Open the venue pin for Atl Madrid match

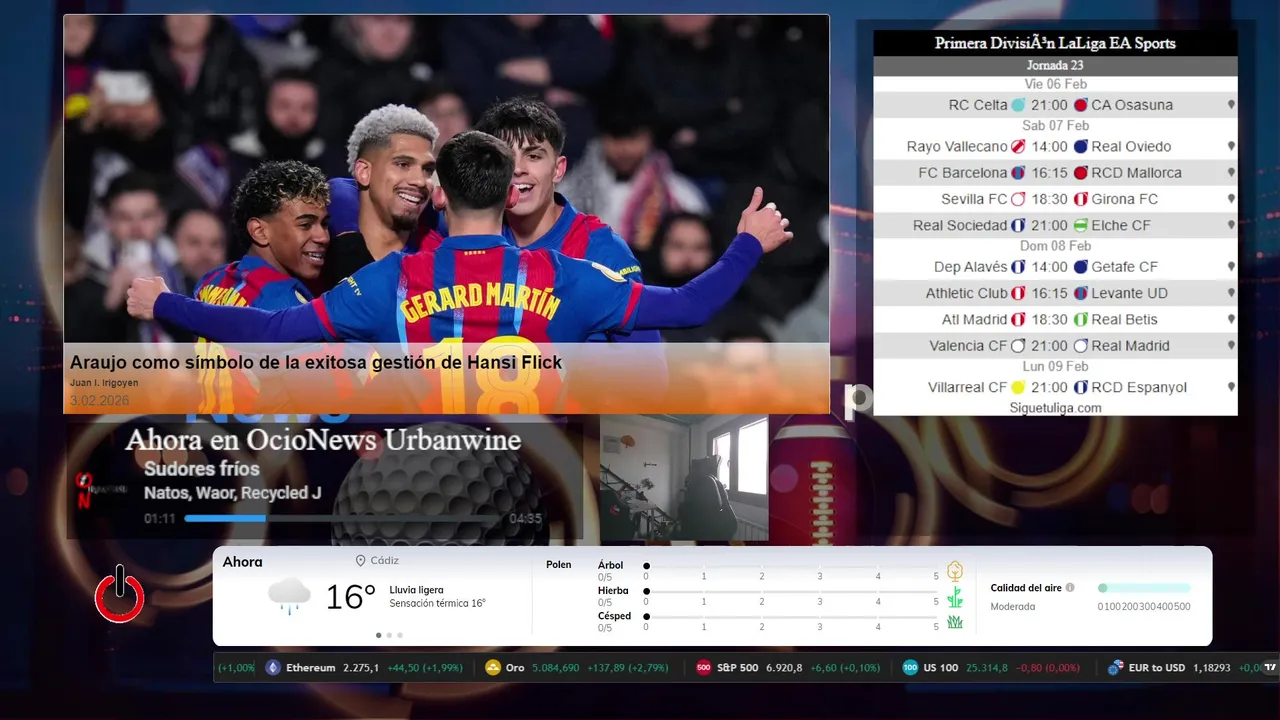click(x=1231, y=319)
